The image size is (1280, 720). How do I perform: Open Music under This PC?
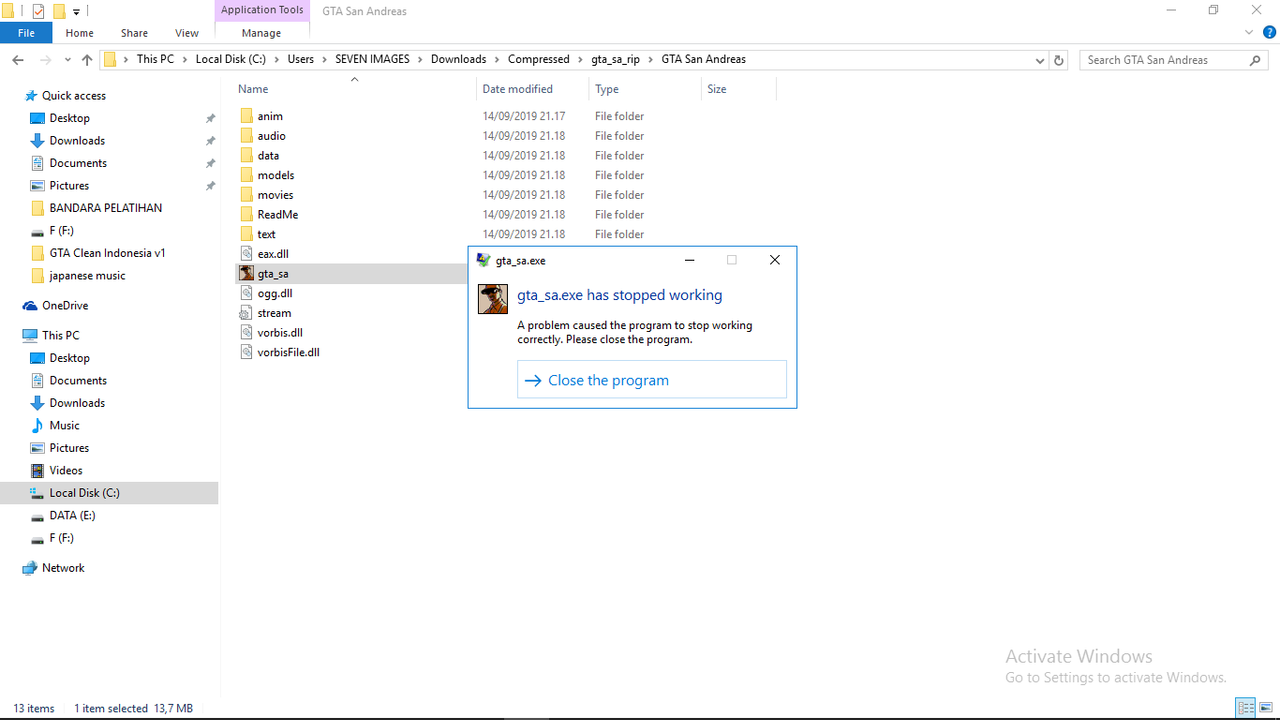(x=64, y=426)
